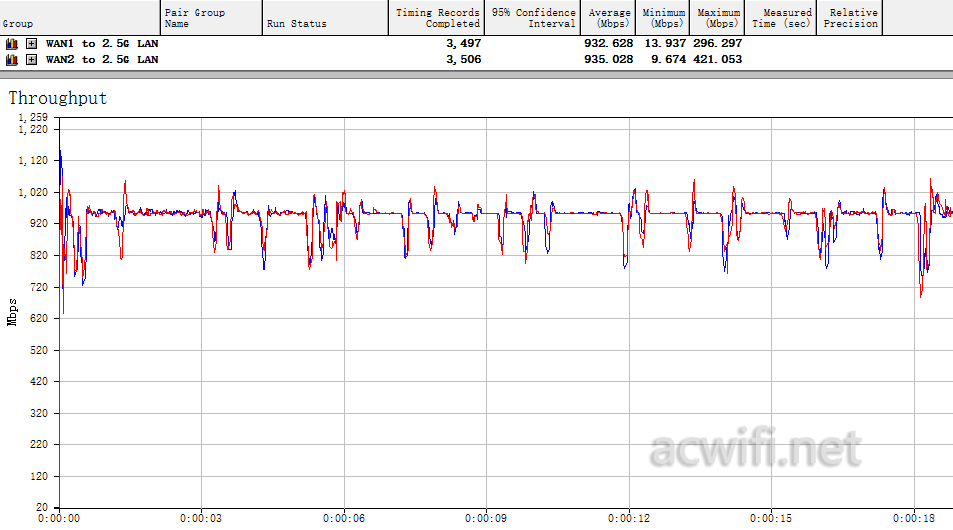Click WAN2 minimum value 9.674
953x530 pixels.
coord(669,60)
